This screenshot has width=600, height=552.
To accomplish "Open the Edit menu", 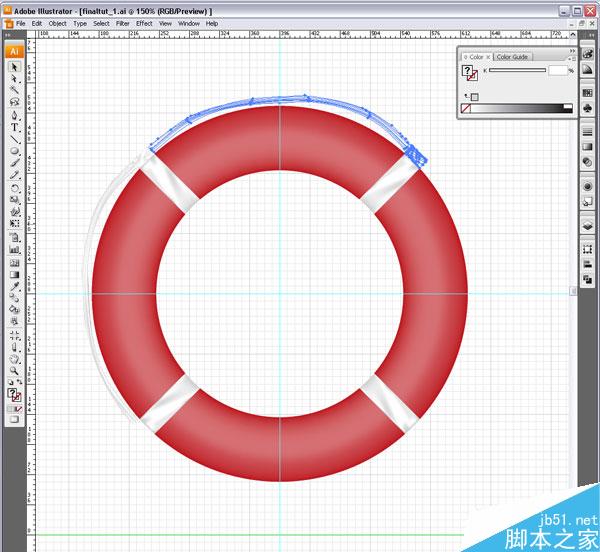I will (x=37, y=23).
